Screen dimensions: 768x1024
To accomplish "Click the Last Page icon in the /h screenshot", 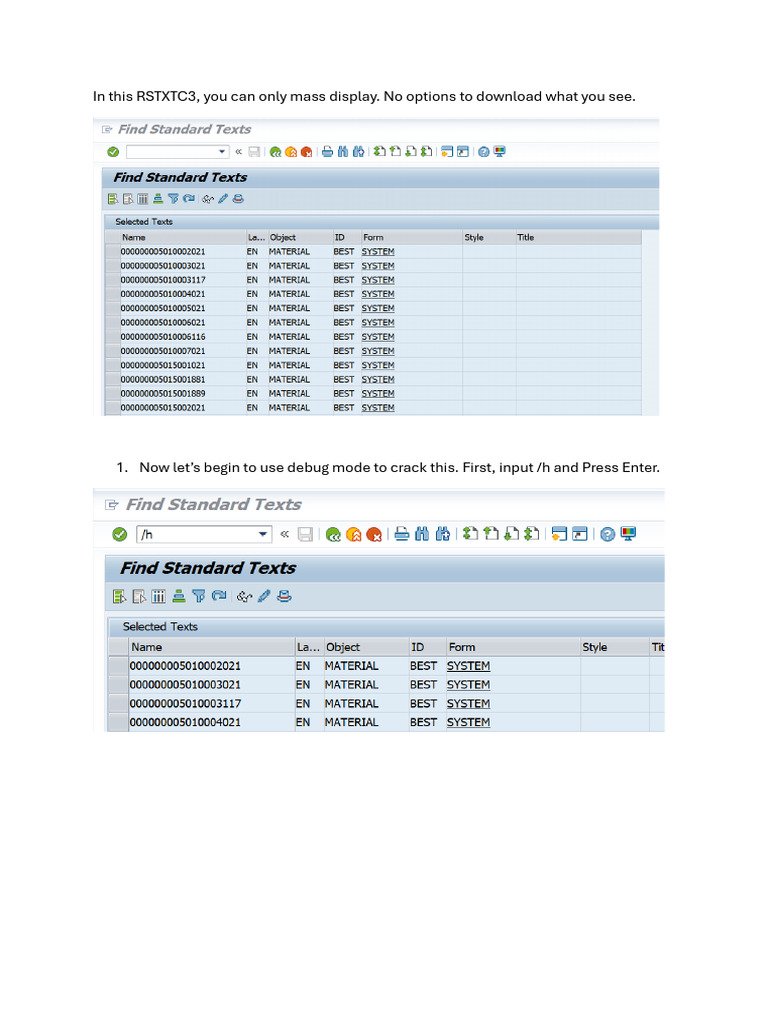I will [x=532, y=534].
